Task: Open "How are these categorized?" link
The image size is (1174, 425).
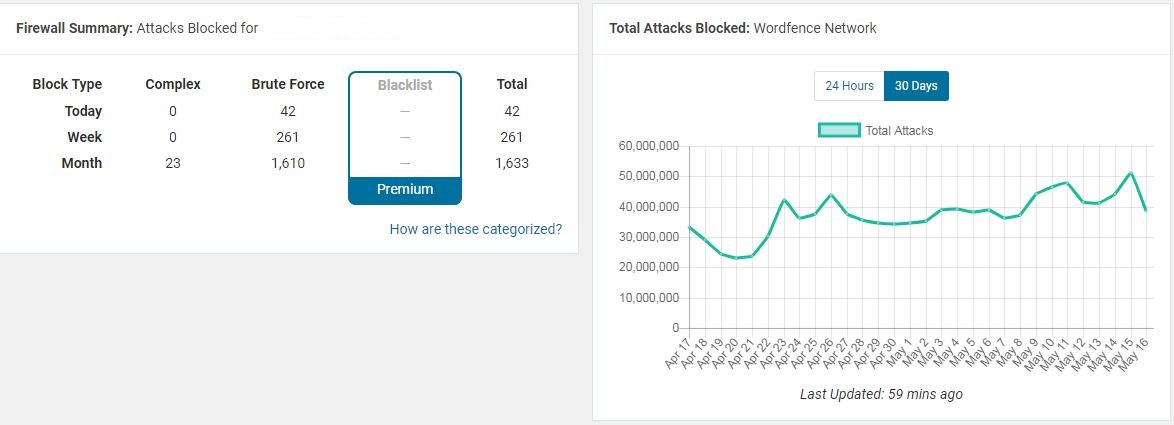Action: tap(476, 229)
